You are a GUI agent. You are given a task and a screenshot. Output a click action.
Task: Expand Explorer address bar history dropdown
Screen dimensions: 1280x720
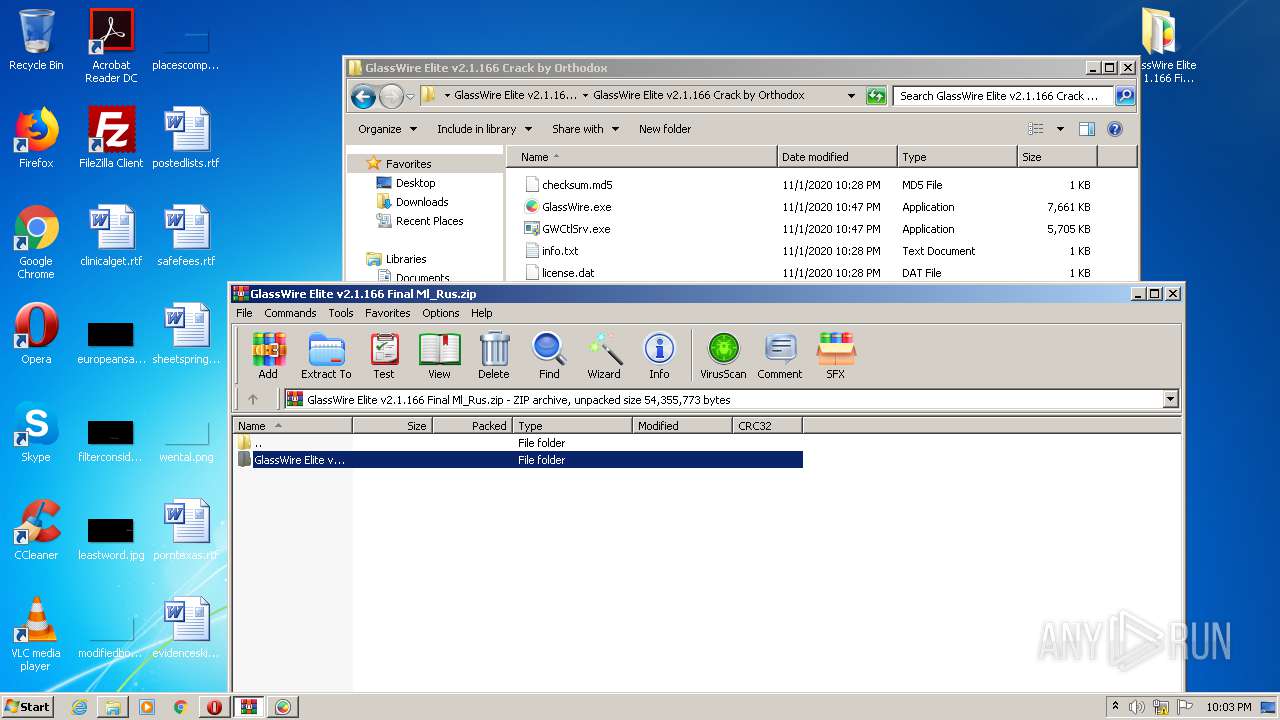click(x=851, y=96)
